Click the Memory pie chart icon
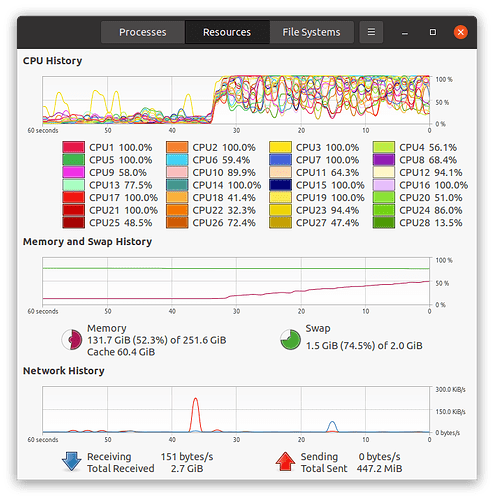The height and width of the screenshot is (500, 495). (72, 340)
